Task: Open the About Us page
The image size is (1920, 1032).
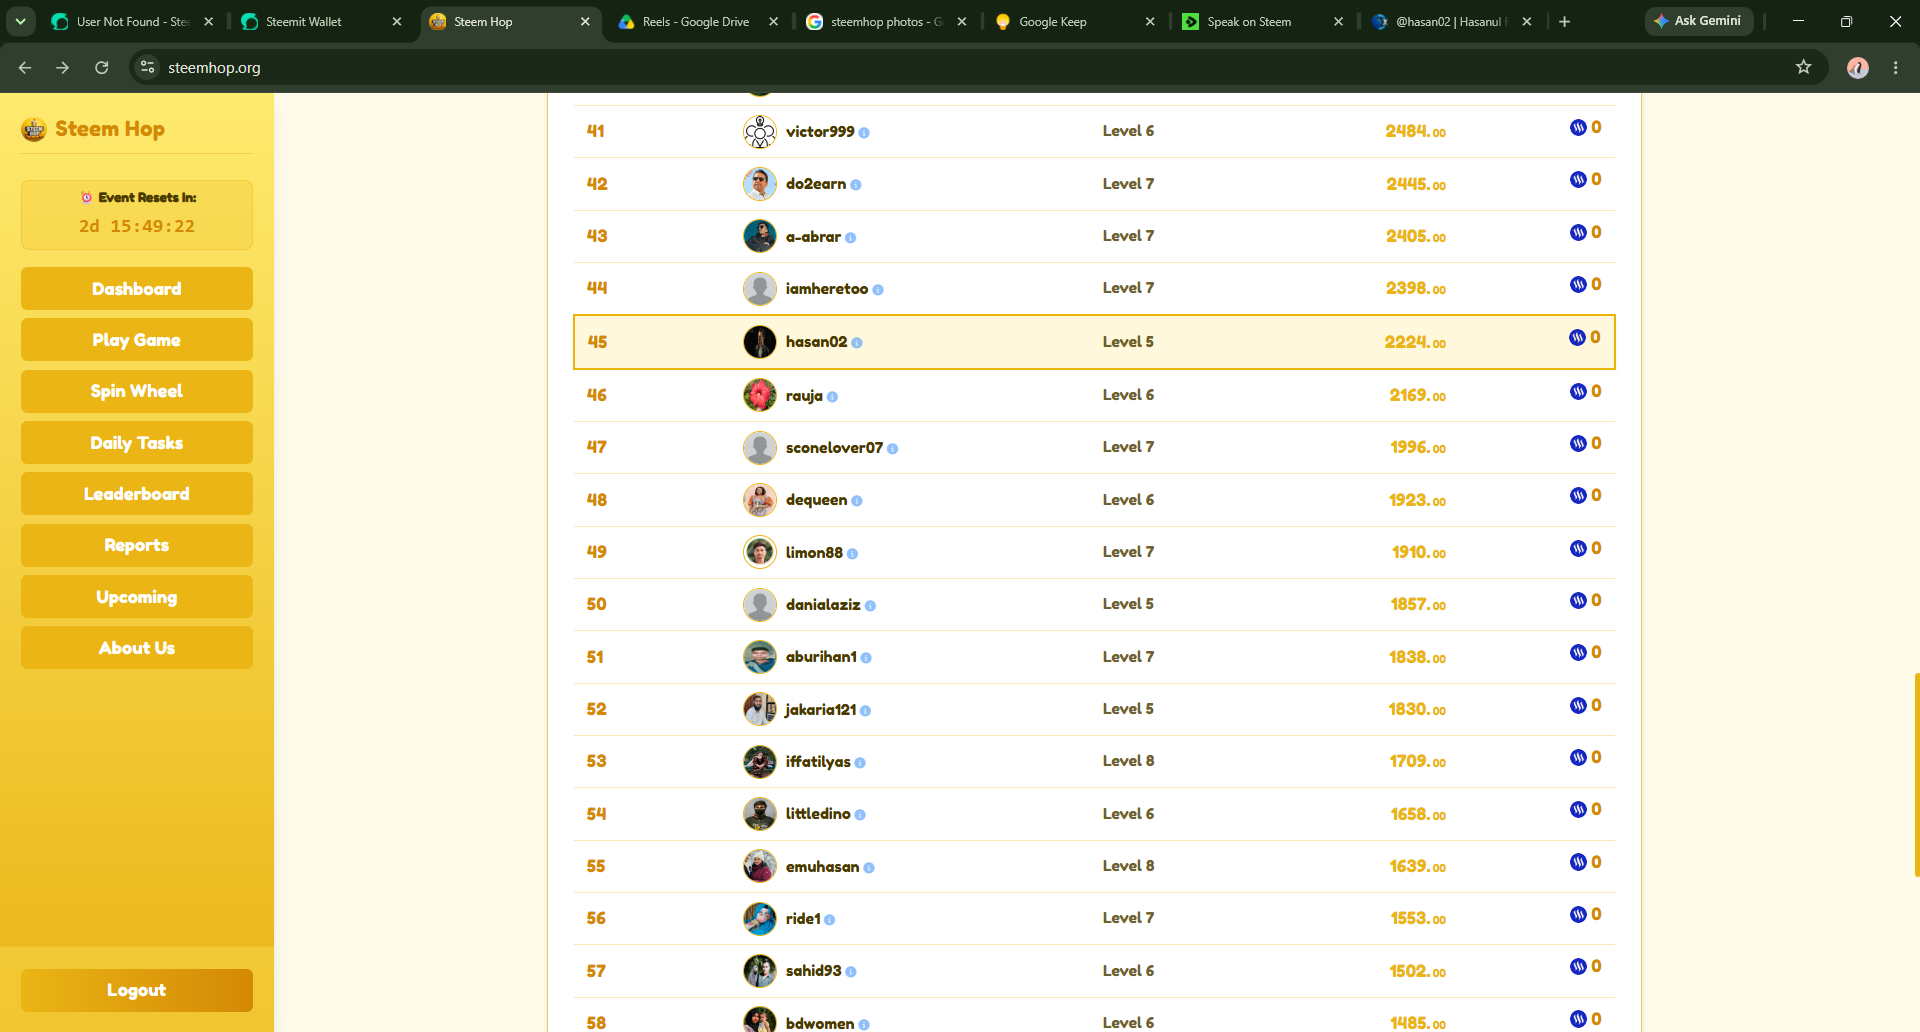Action: click(137, 648)
